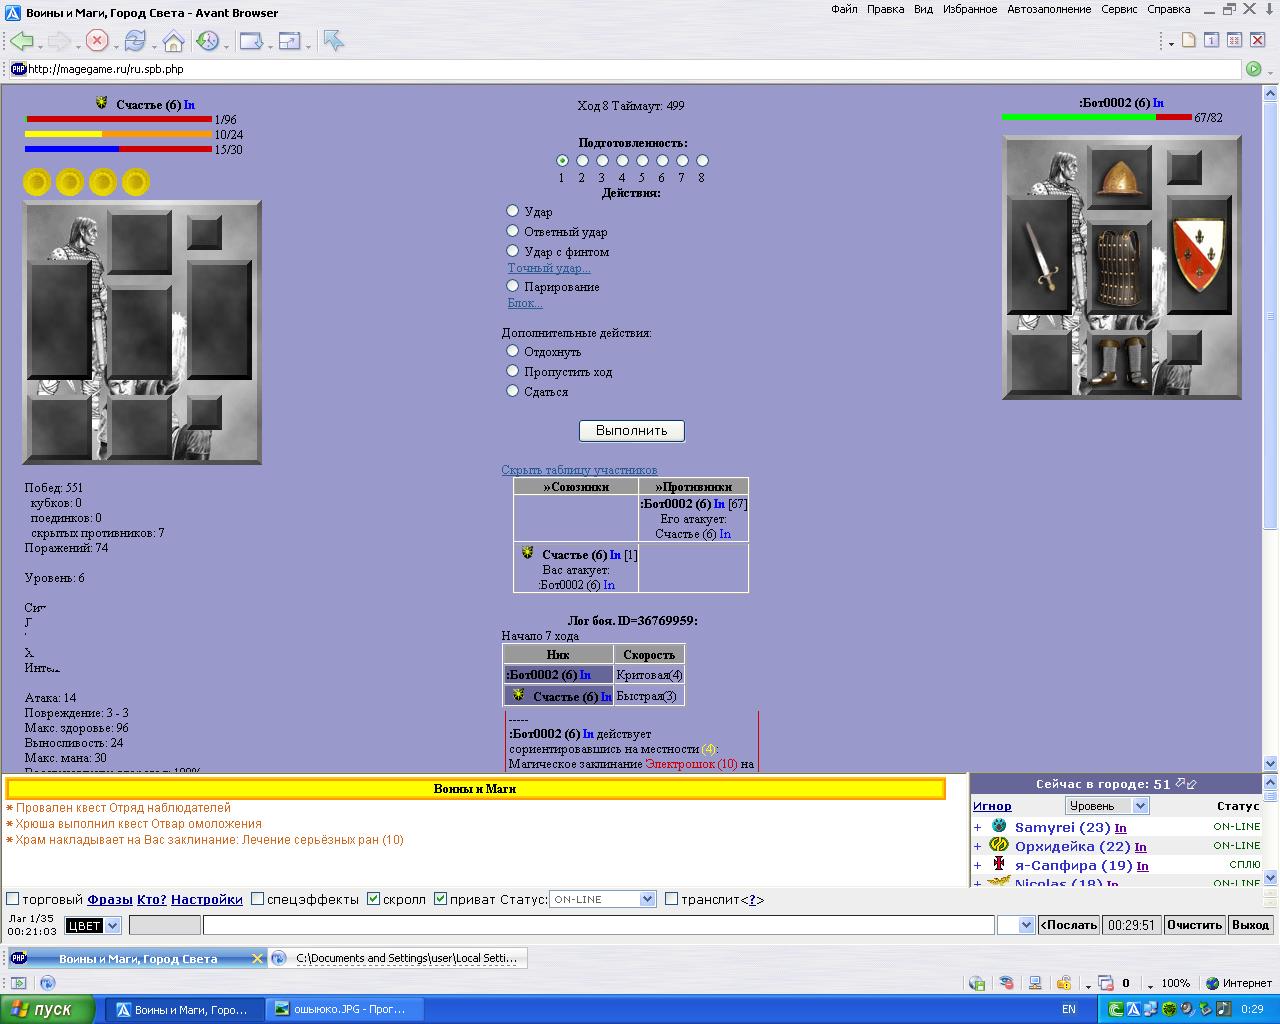Click the Windows пуск Start button
The width and height of the screenshot is (1280, 1024).
[x=48, y=1009]
